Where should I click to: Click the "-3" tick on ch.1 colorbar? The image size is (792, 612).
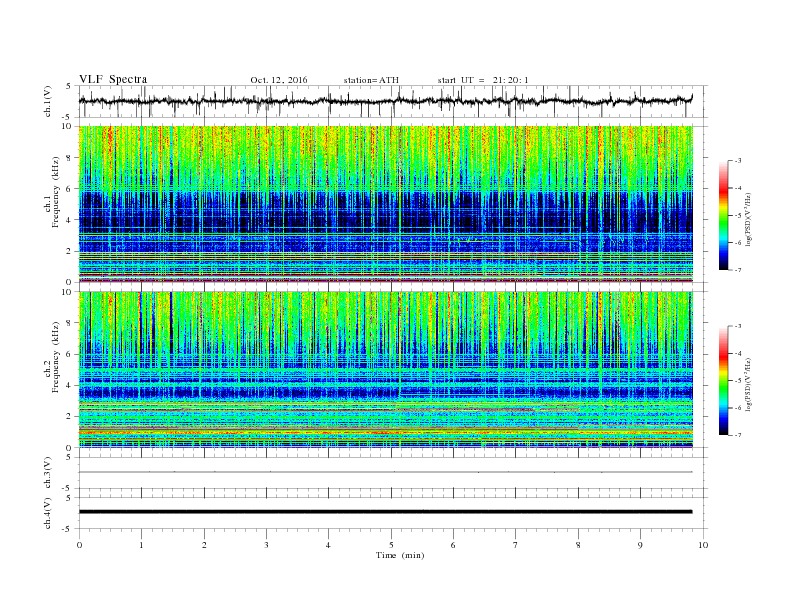click(x=738, y=161)
